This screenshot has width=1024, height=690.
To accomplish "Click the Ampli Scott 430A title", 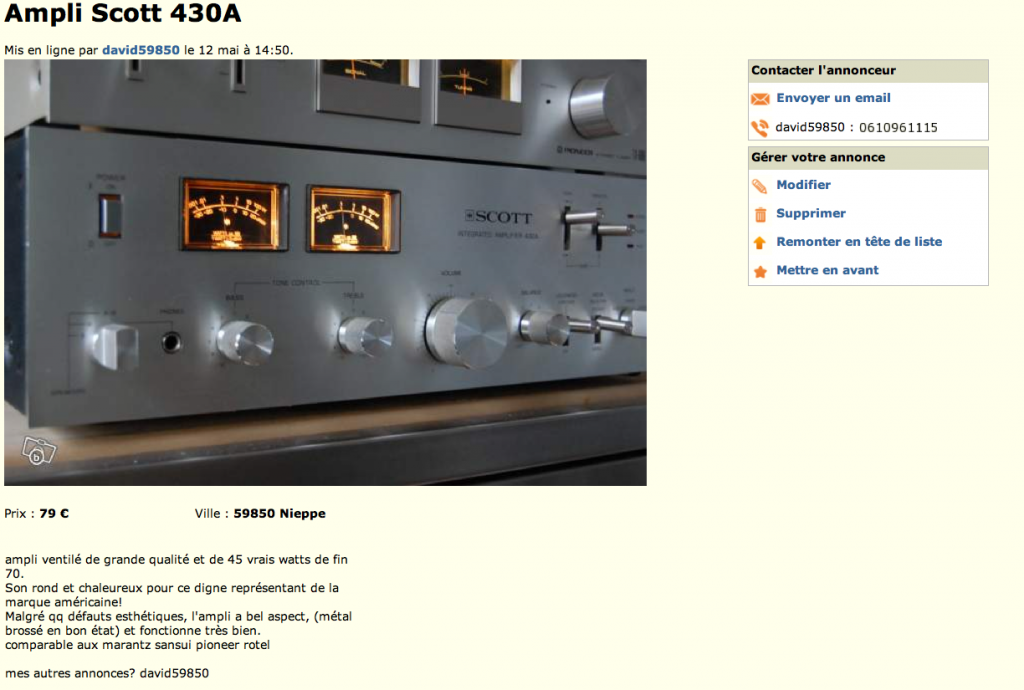I will (x=123, y=13).
